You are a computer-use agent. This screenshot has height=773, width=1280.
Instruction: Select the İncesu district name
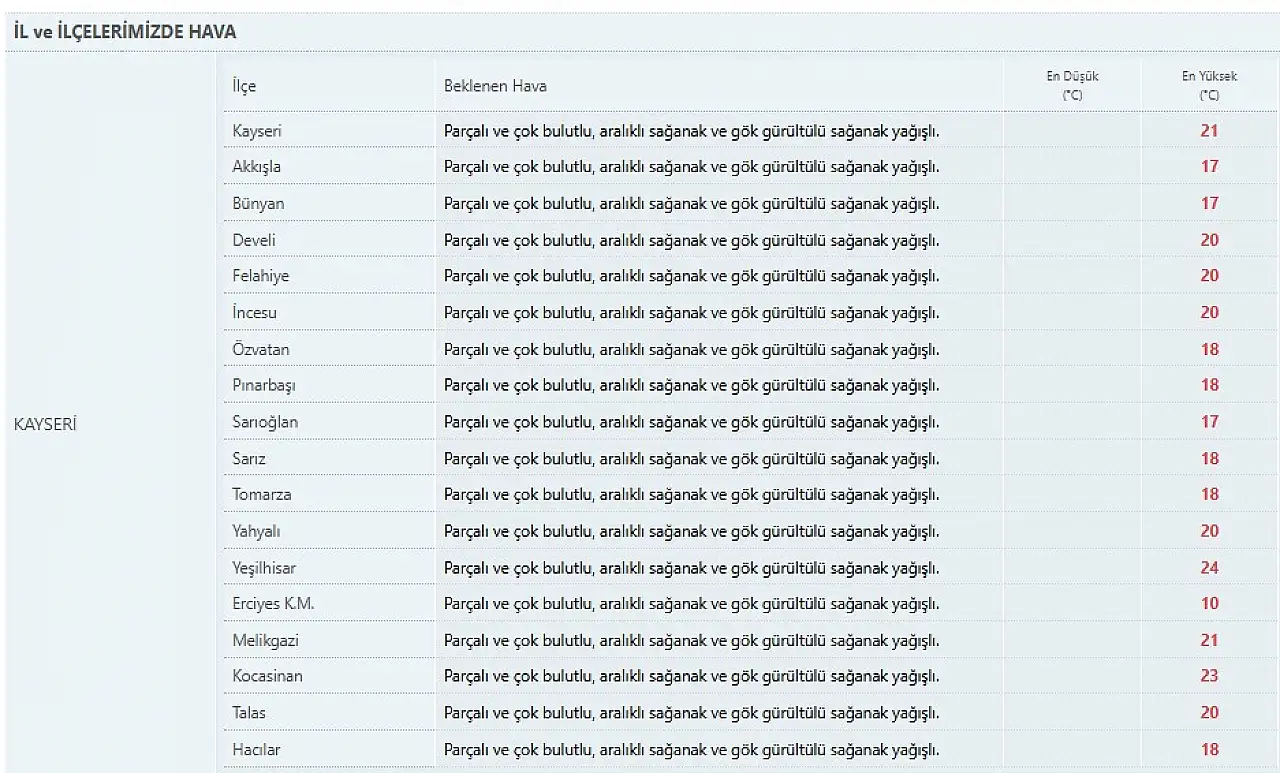pos(254,313)
